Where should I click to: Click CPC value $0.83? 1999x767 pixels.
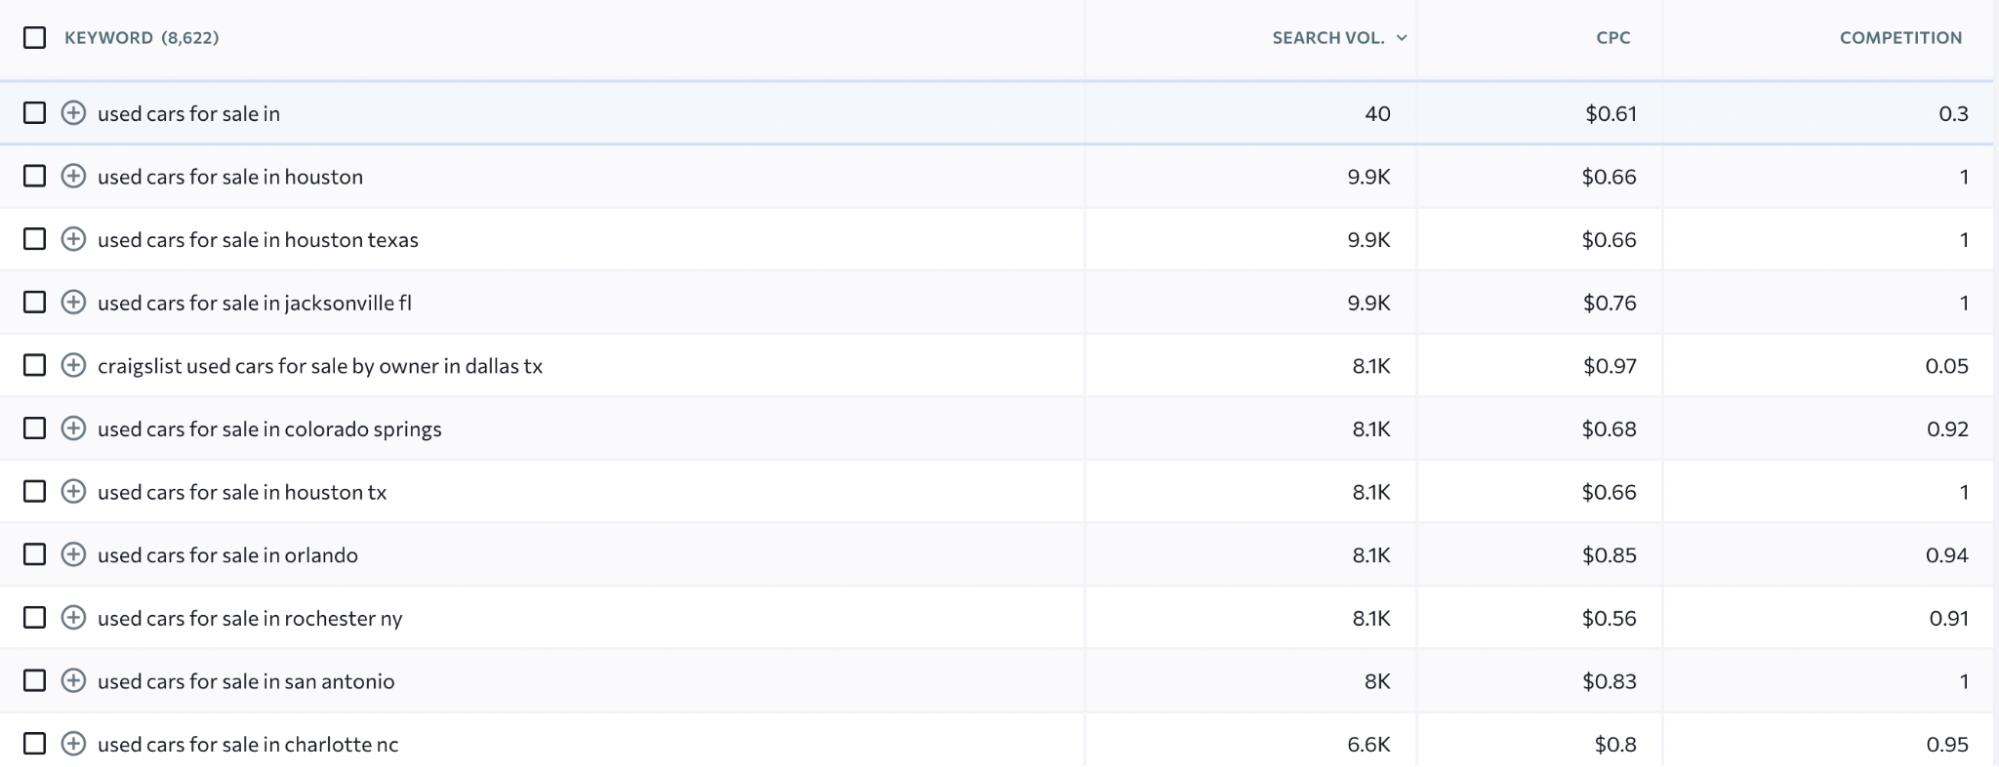(x=1610, y=681)
